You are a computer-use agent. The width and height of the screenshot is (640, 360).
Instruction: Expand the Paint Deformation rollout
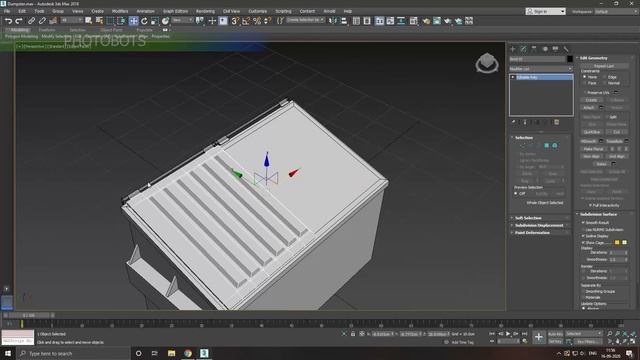tap(540, 233)
